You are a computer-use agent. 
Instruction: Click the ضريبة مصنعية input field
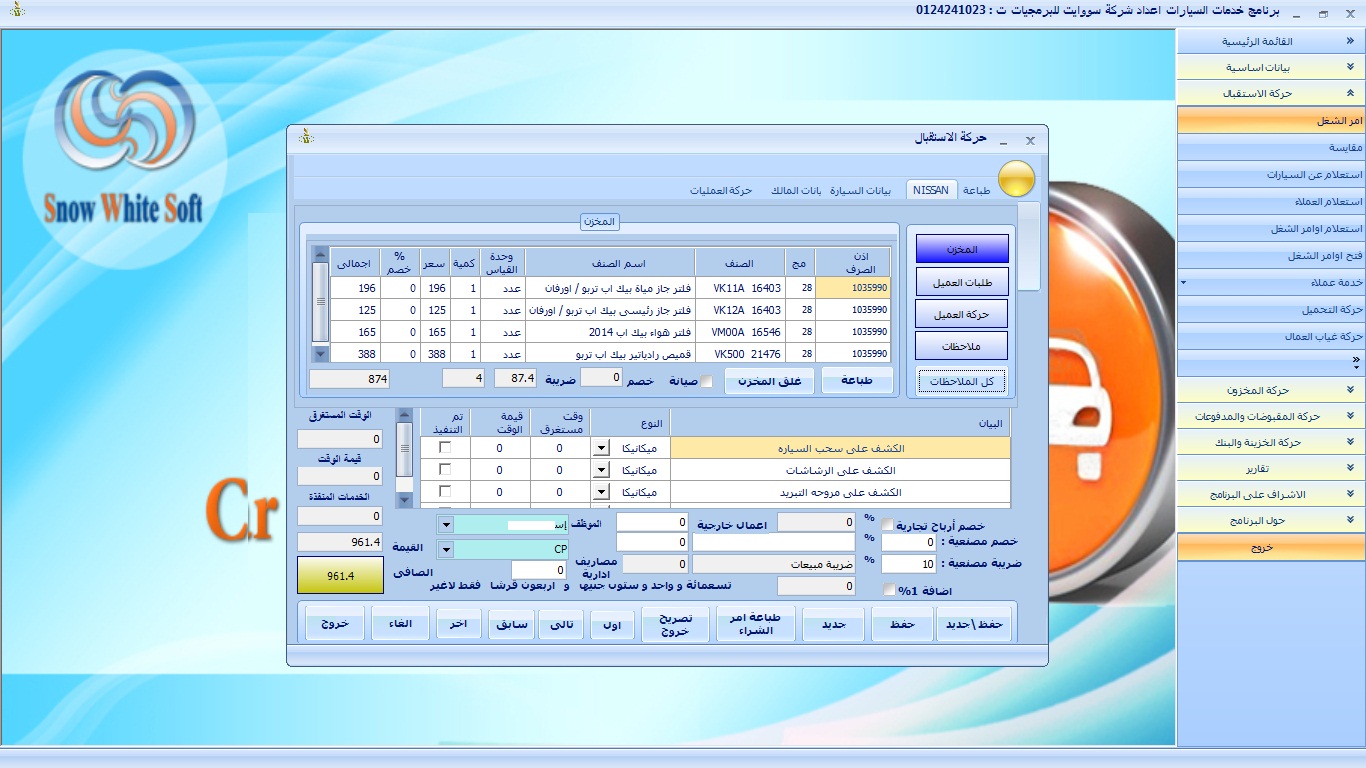pyautogui.click(x=909, y=564)
